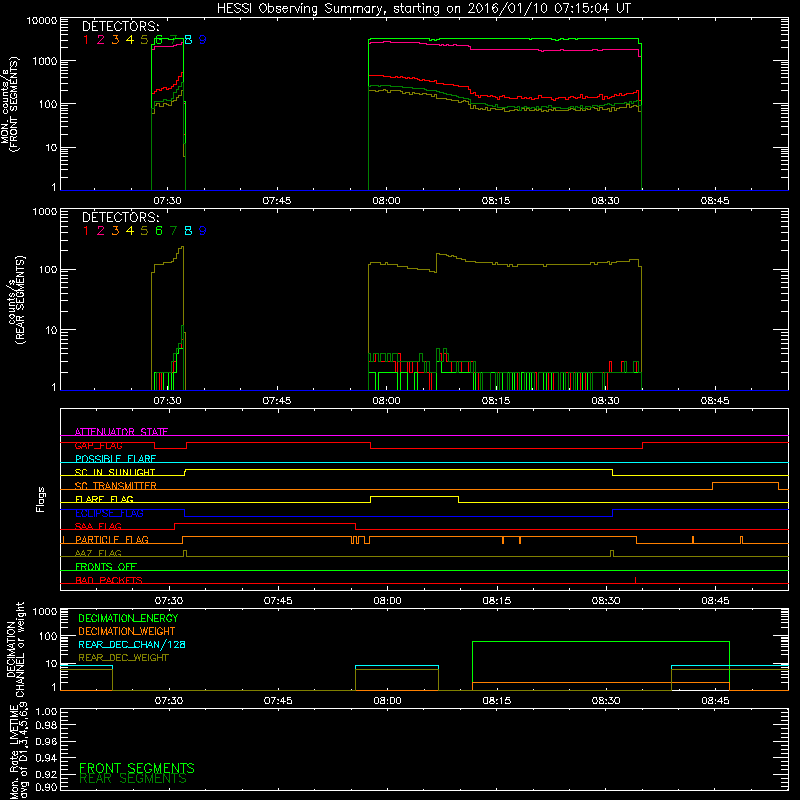
Task: Click the DETECTORS: heading in rear segments panel
Action: 120,218
